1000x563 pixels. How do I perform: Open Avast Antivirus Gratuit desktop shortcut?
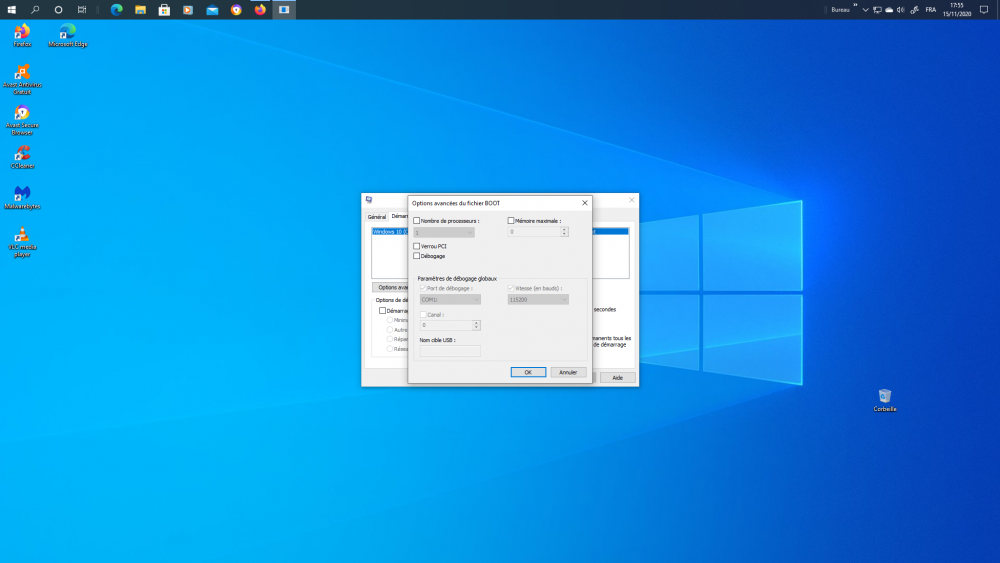click(x=21, y=73)
